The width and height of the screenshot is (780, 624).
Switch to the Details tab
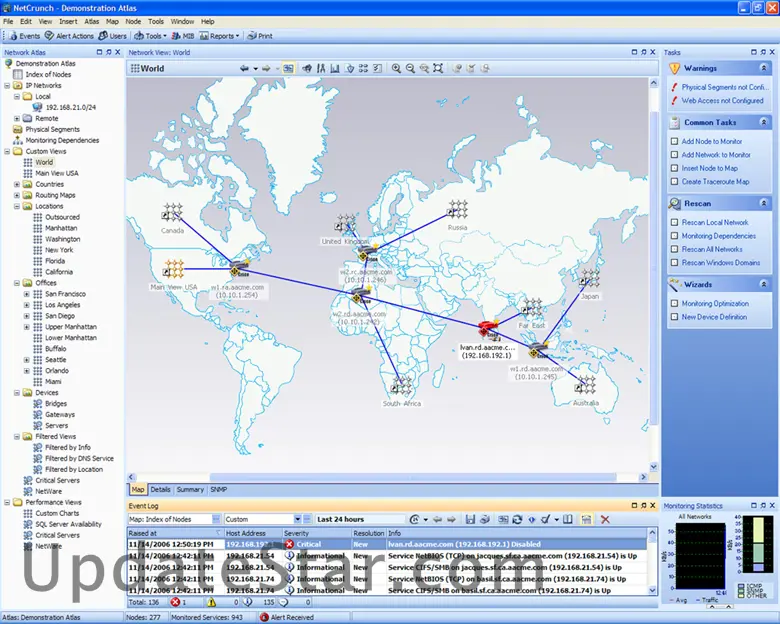point(160,490)
